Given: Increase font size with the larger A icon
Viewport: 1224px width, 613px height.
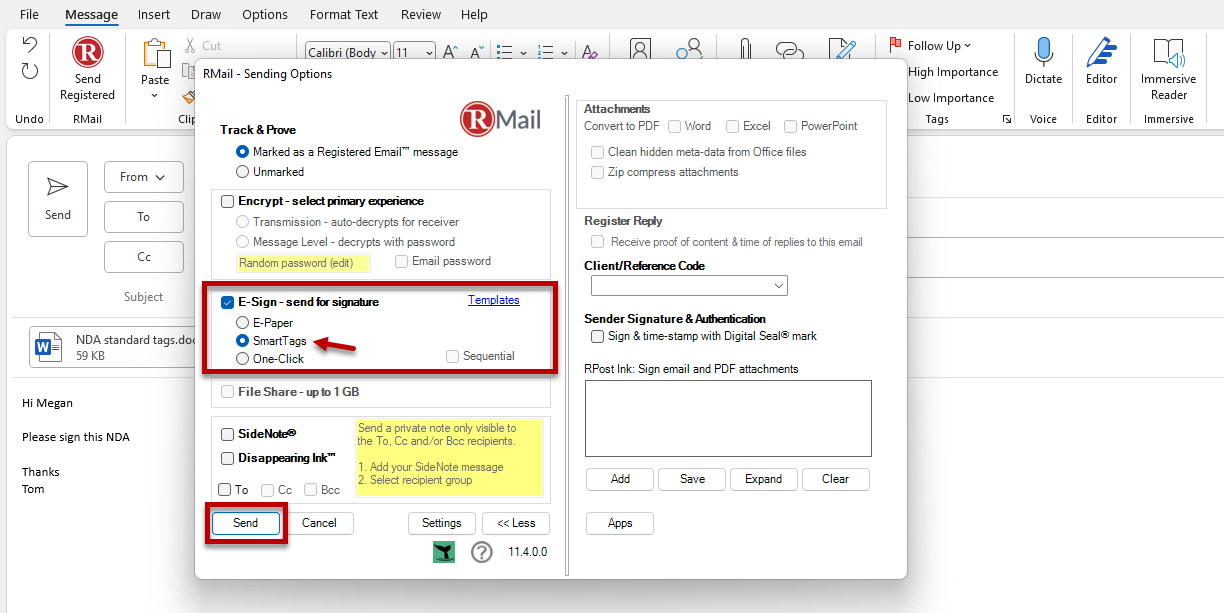Looking at the screenshot, I should click(x=450, y=52).
